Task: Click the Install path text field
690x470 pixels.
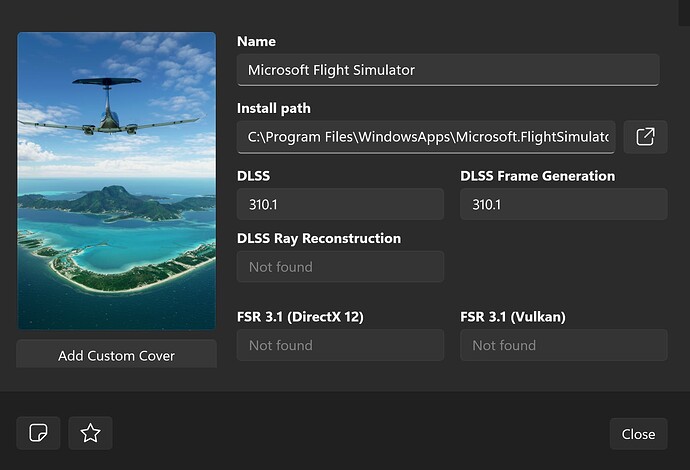Action: (x=426, y=137)
